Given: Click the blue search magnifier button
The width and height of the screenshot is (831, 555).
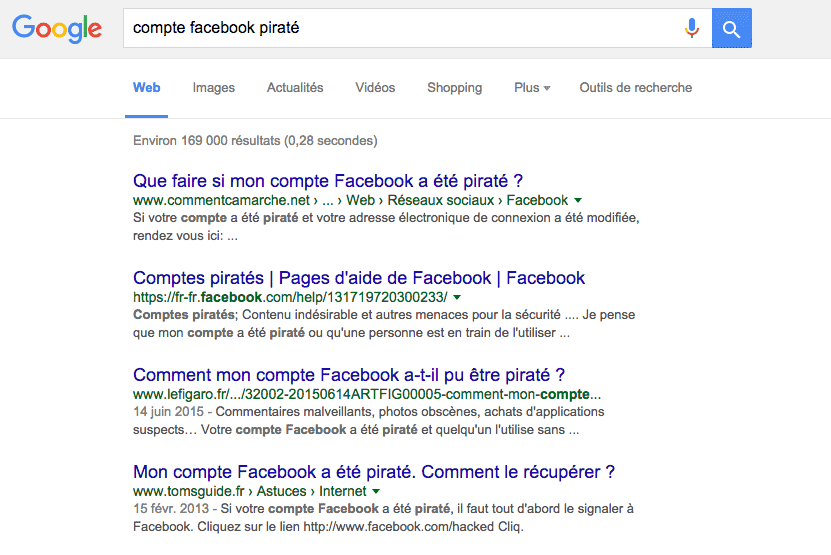Looking at the screenshot, I should (x=731, y=28).
